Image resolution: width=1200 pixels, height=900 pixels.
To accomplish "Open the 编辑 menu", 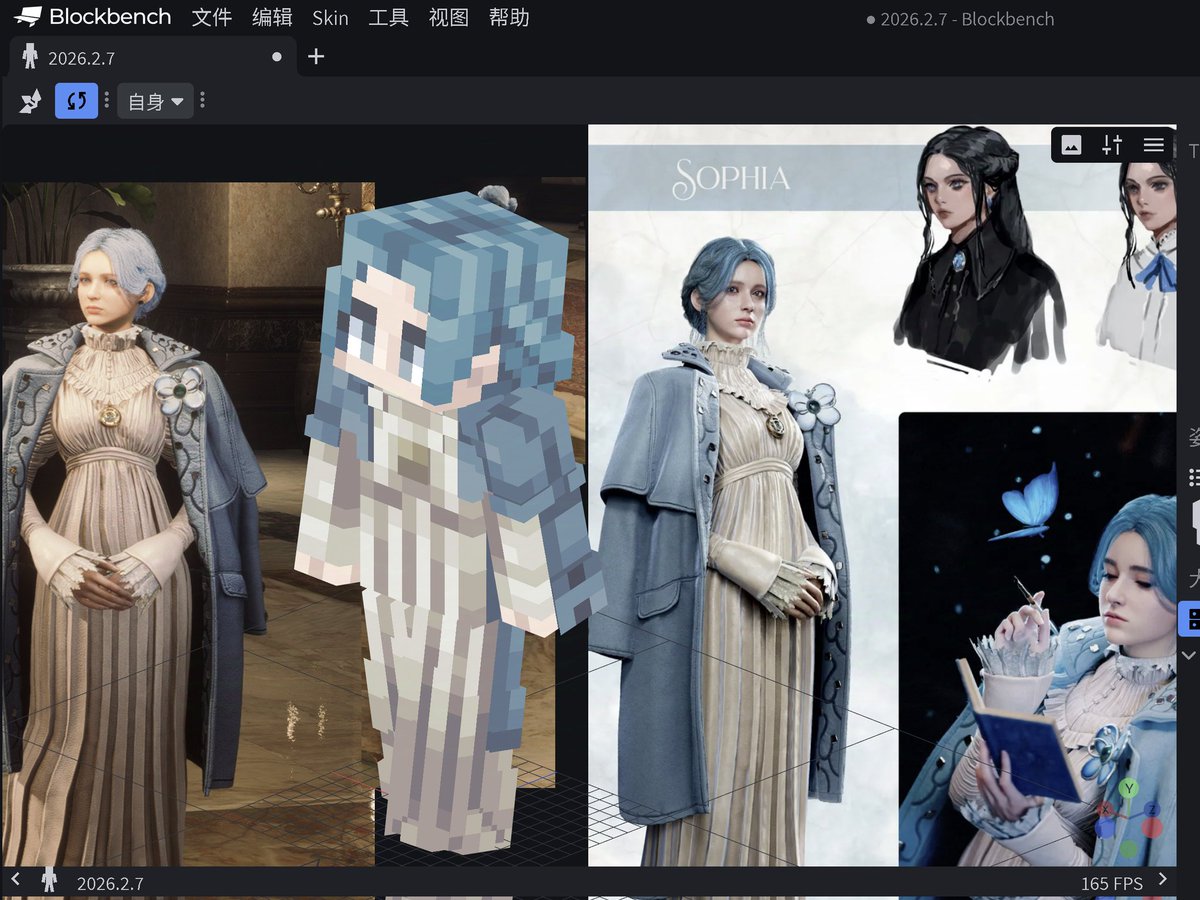I will coord(272,17).
